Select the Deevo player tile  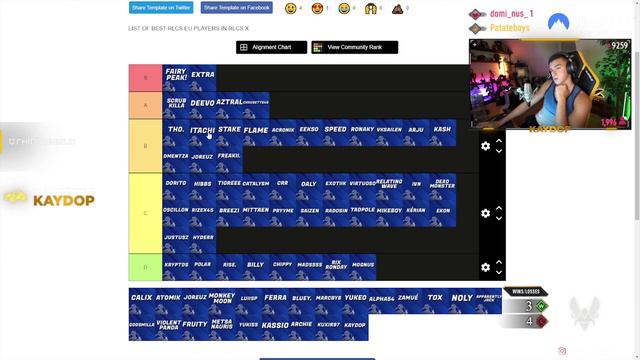[x=203, y=105]
